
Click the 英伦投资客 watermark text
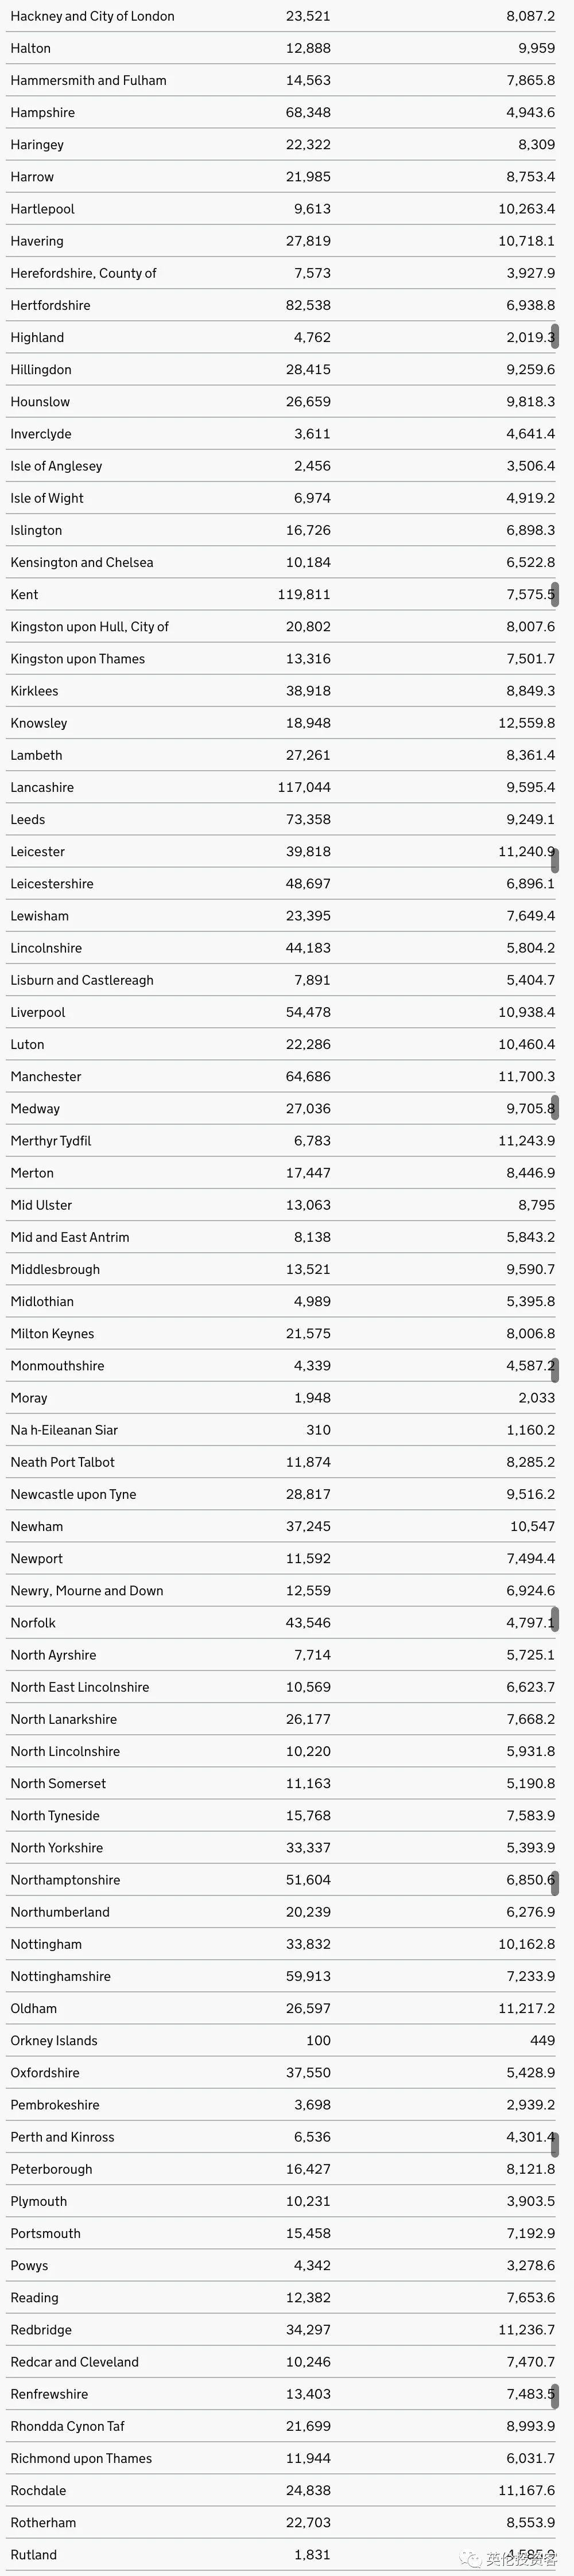[520, 2559]
